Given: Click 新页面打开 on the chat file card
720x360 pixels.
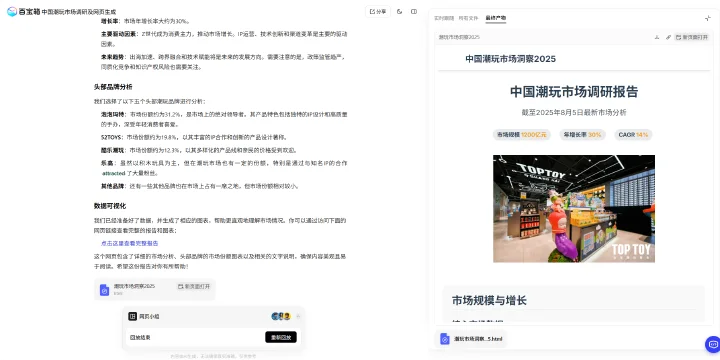Looking at the screenshot, I should point(194,286).
